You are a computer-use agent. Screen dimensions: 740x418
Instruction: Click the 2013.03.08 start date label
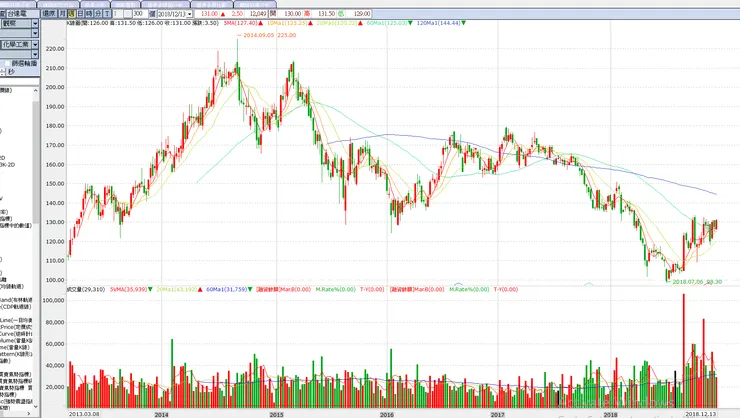[84, 414]
